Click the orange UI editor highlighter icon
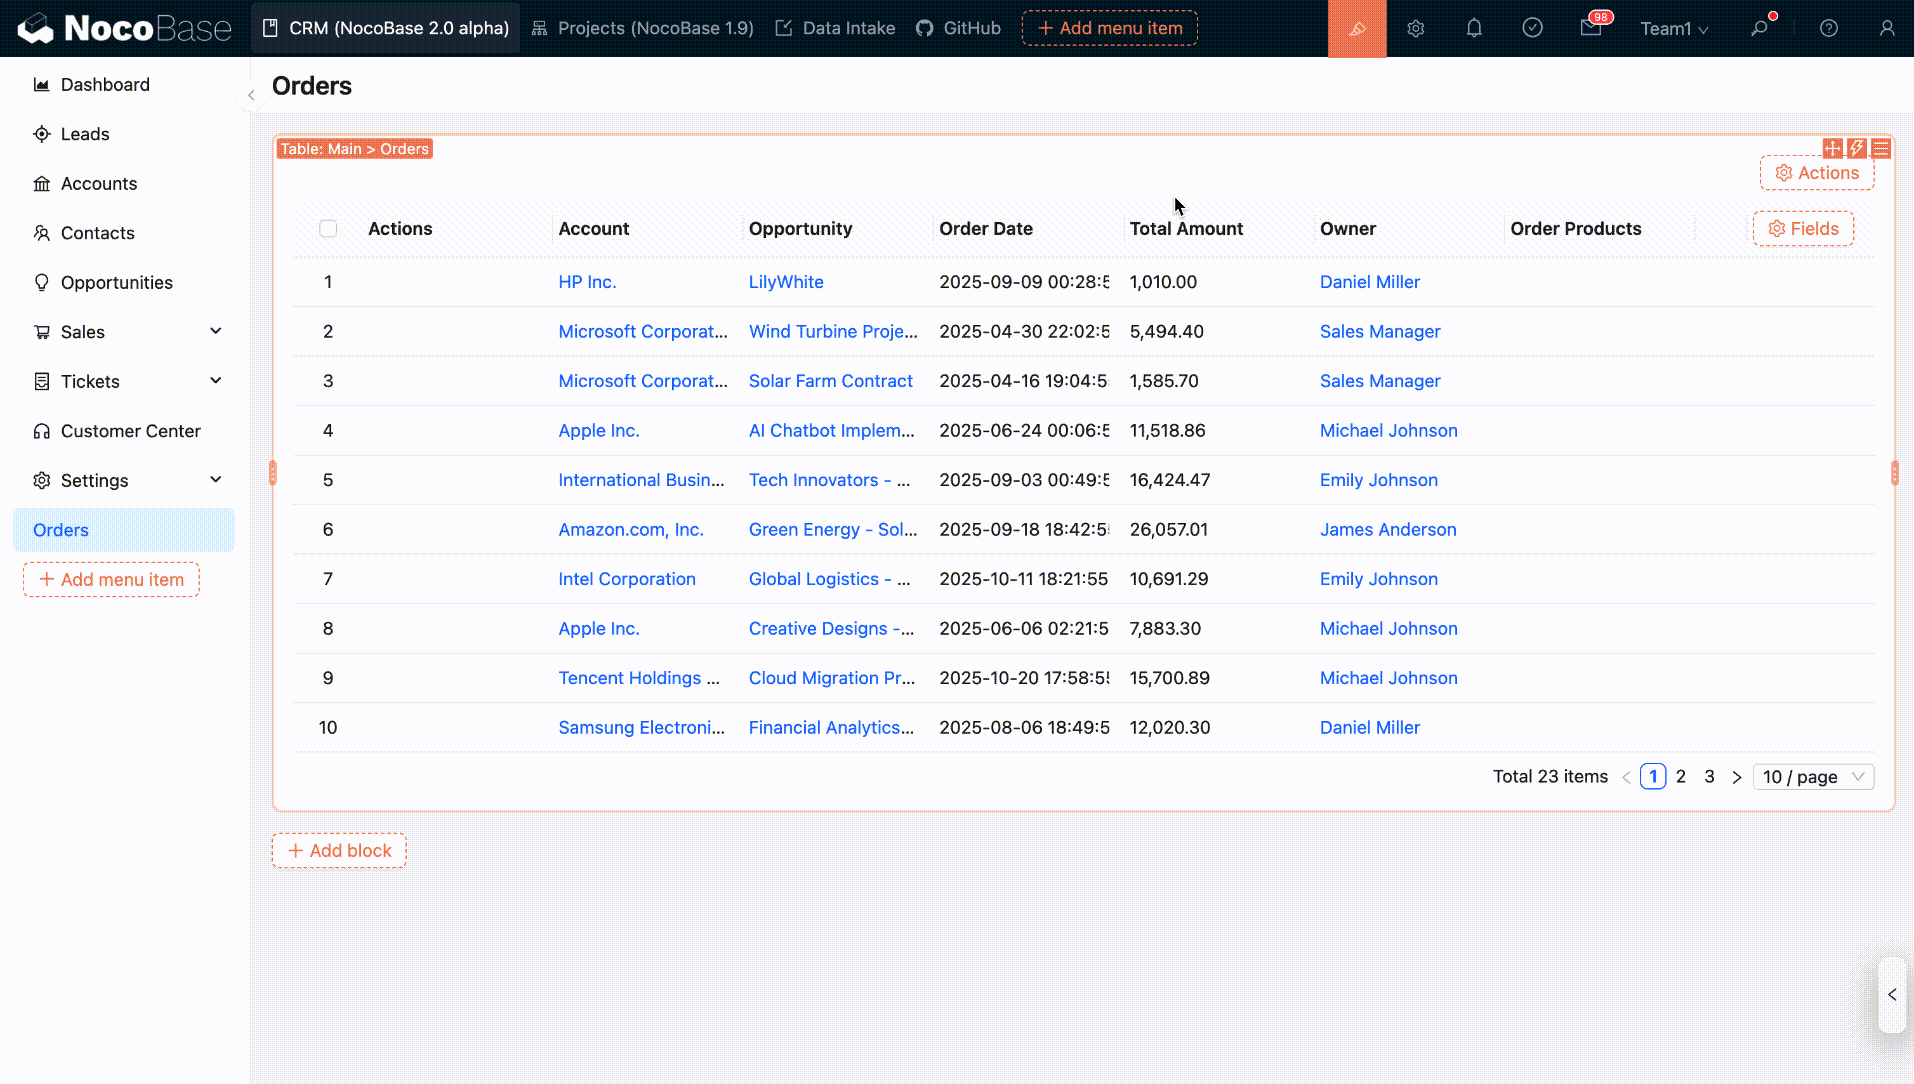Viewport: 1914px width, 1084px height. pos(1356,29)
